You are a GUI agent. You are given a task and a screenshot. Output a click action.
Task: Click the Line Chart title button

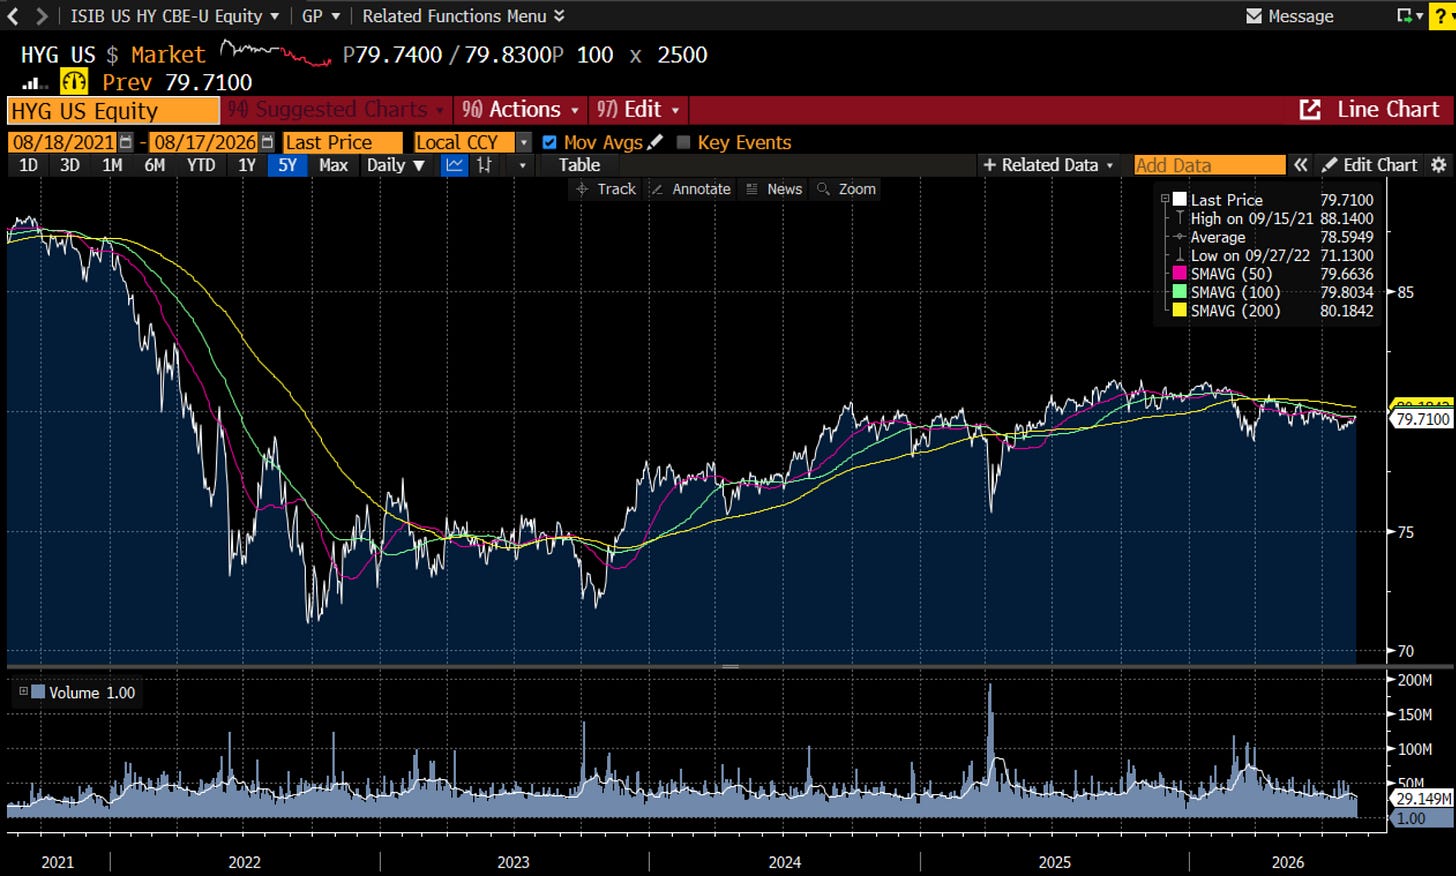(1388, 110)
